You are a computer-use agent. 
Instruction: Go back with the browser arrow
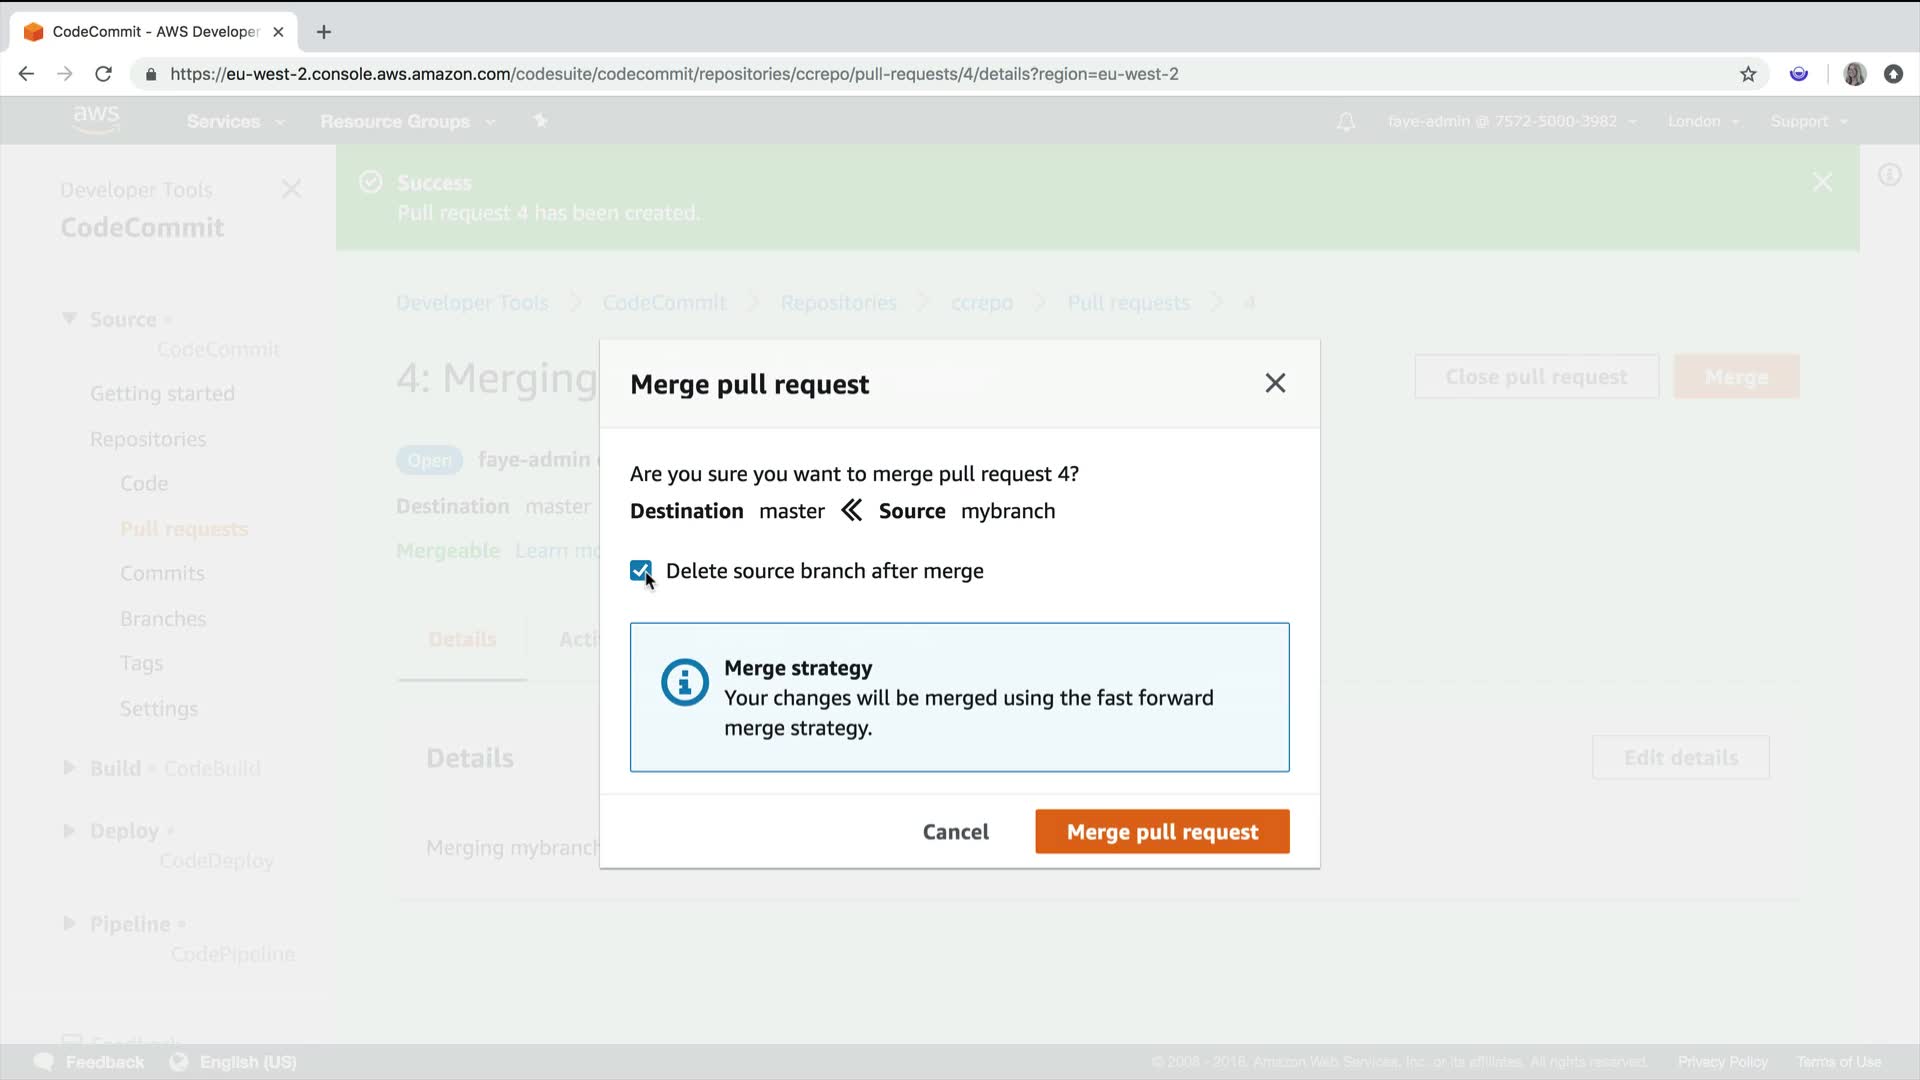point(27,74)
